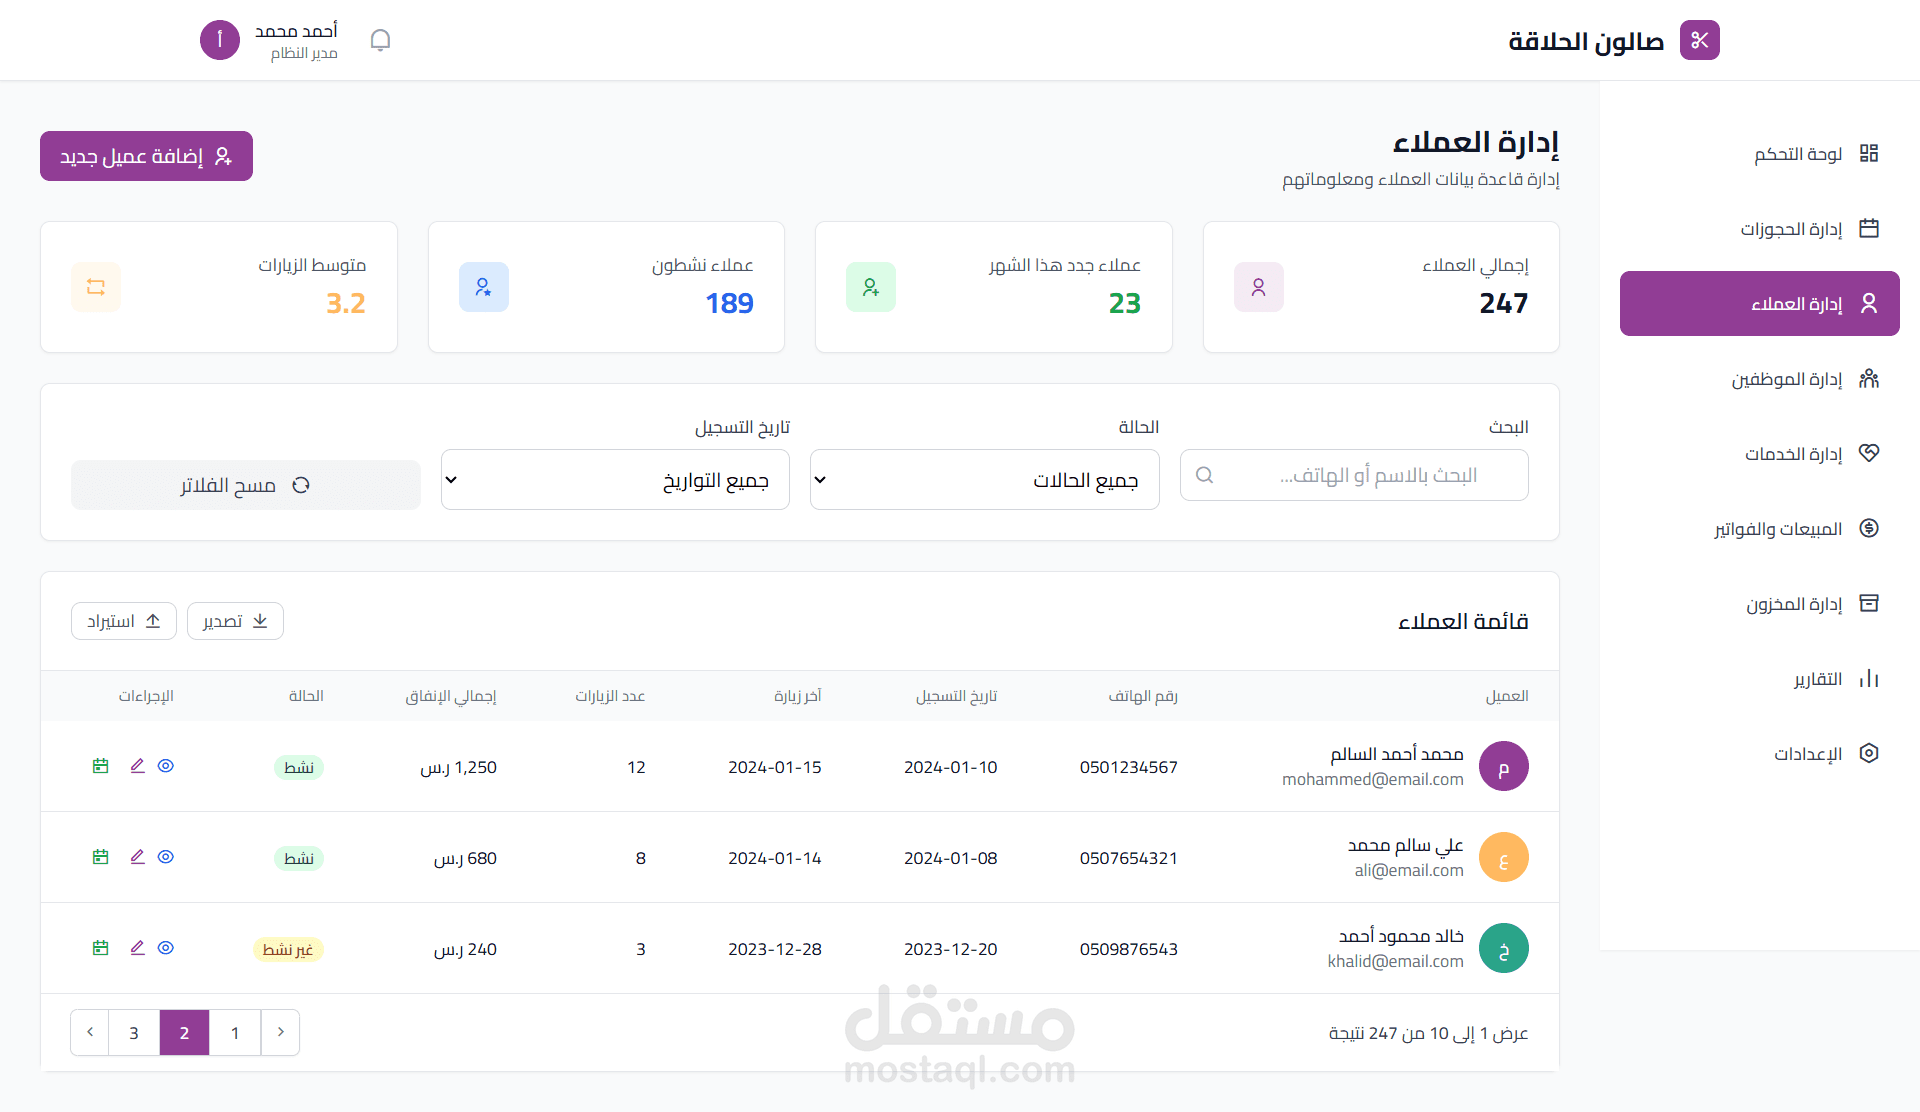This screenshot has width=1920, height=1112.
Task: Click the notification bell icon
Action: (x=380, y=40)
